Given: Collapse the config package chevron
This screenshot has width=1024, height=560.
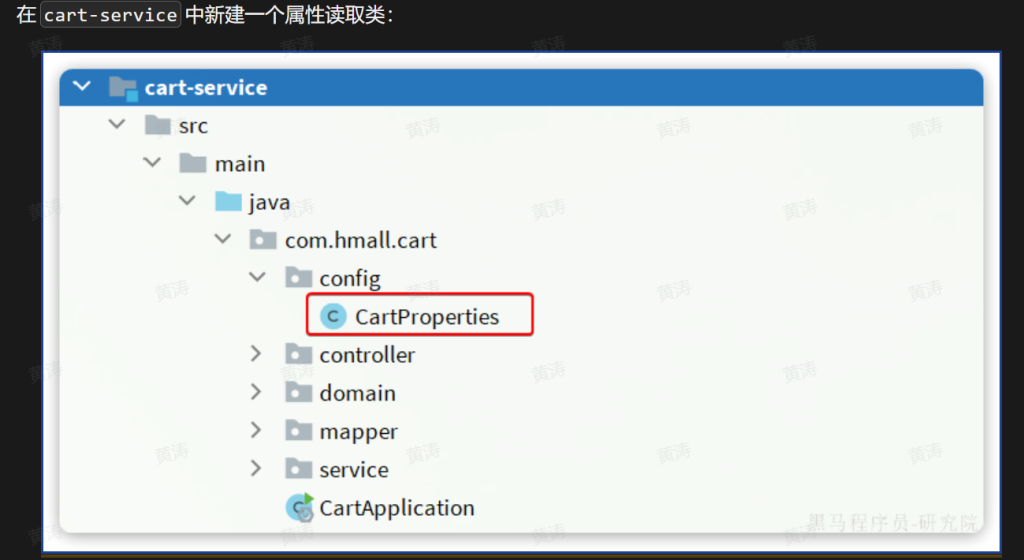Looking at the screenshot, I should (x=257, y=278).
